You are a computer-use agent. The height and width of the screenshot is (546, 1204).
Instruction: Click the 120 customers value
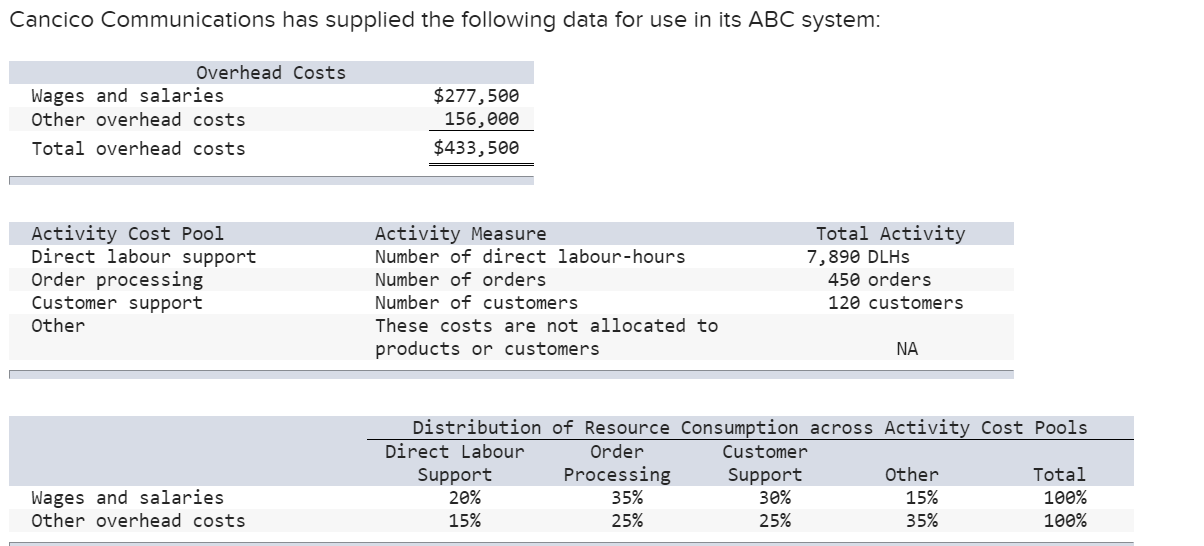tap(895, 303)
